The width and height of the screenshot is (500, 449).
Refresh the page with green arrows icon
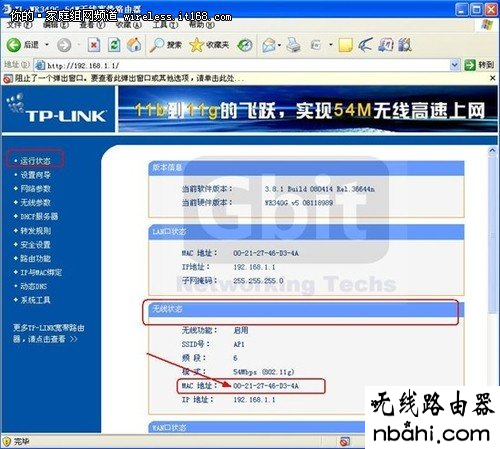(114, 45)
